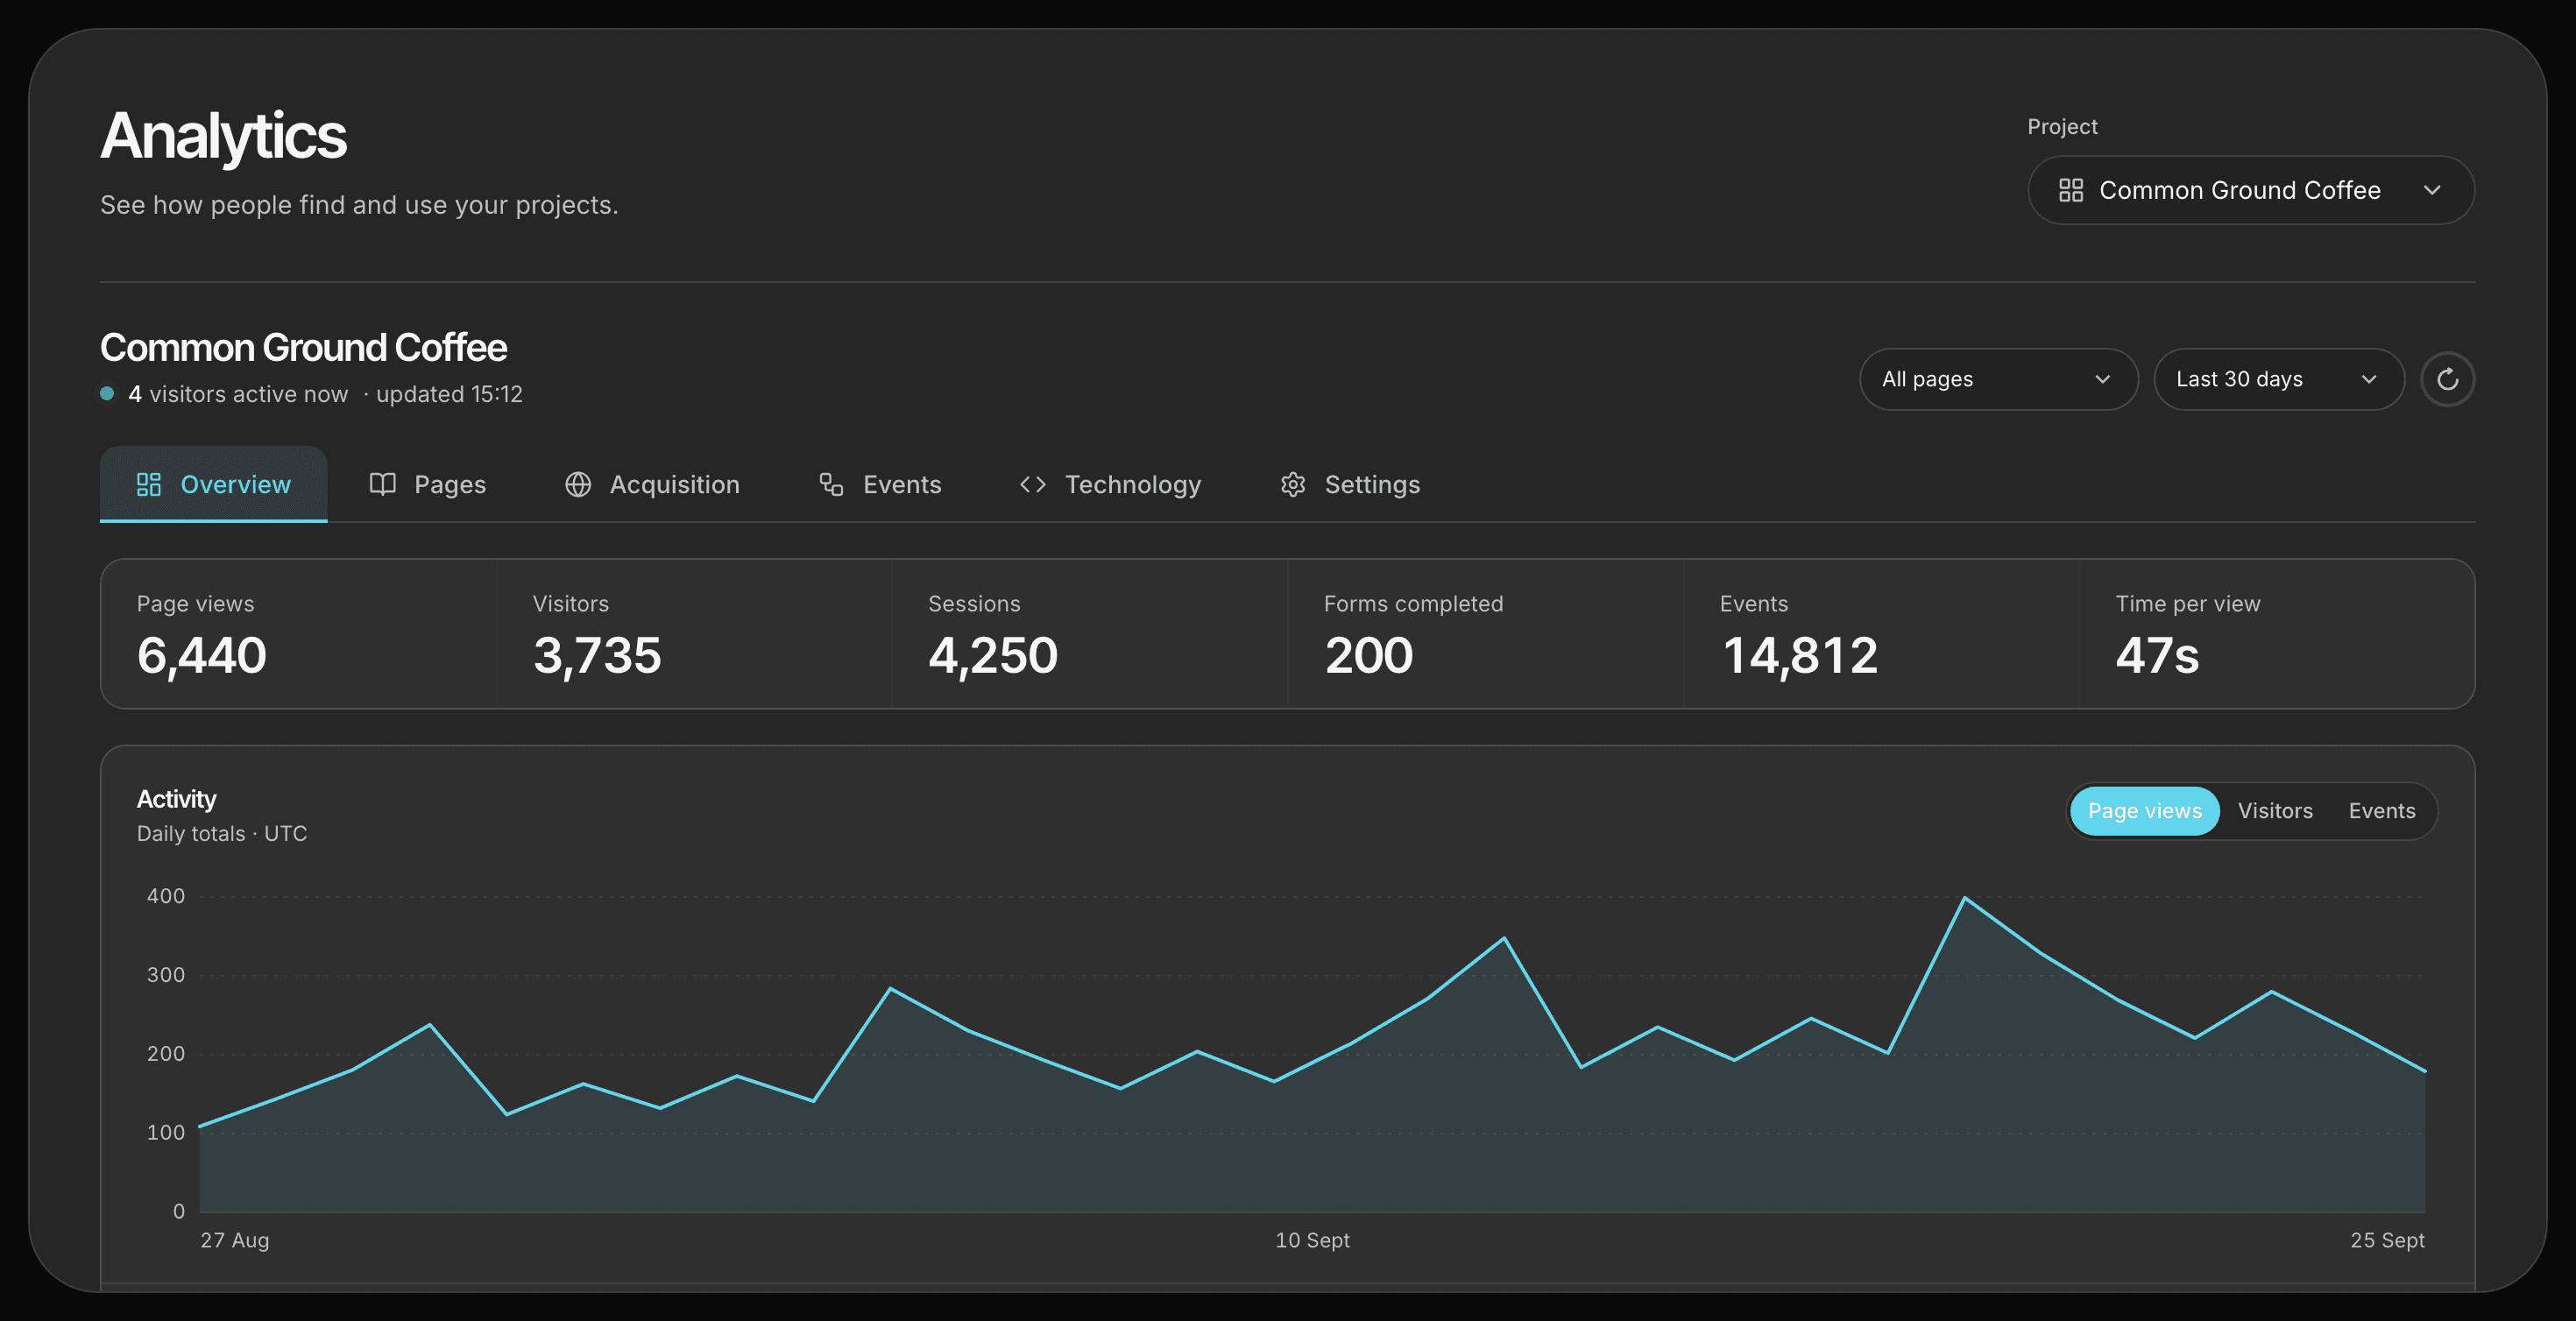
Task: Click the Sessions 4,250 stat card
Action: (1090, 634)
